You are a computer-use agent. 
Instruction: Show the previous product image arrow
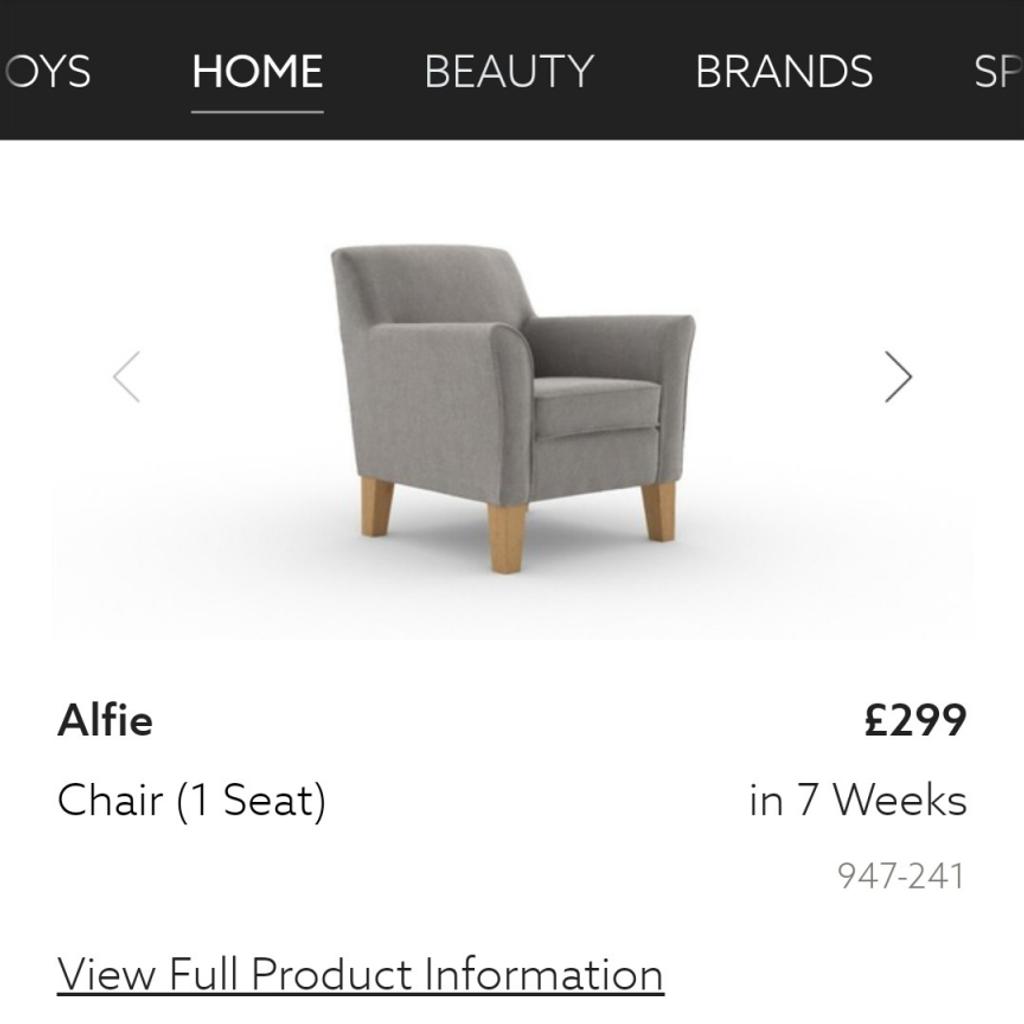pos(127,377)
